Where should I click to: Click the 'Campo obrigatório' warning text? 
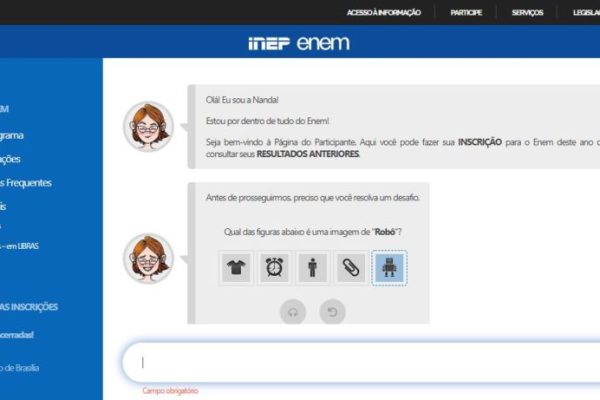tap(170, 391)
